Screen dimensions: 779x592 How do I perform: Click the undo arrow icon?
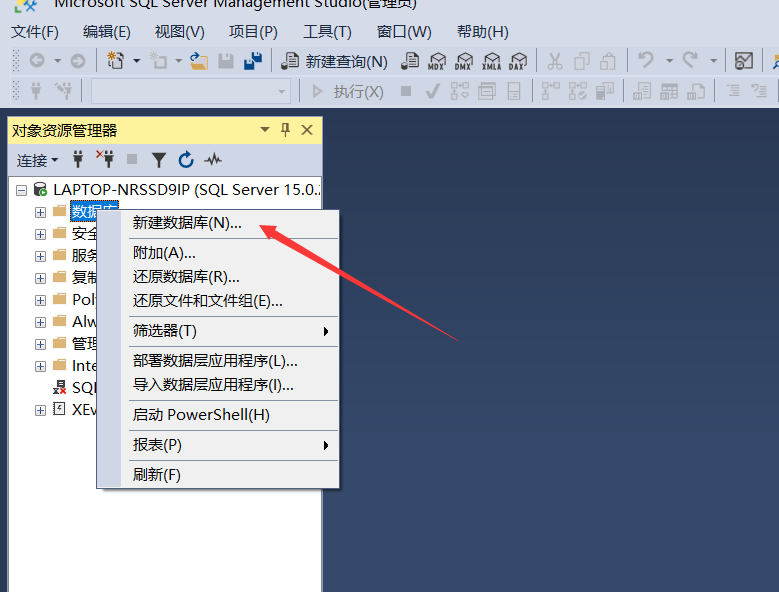[x=646, y=60]
